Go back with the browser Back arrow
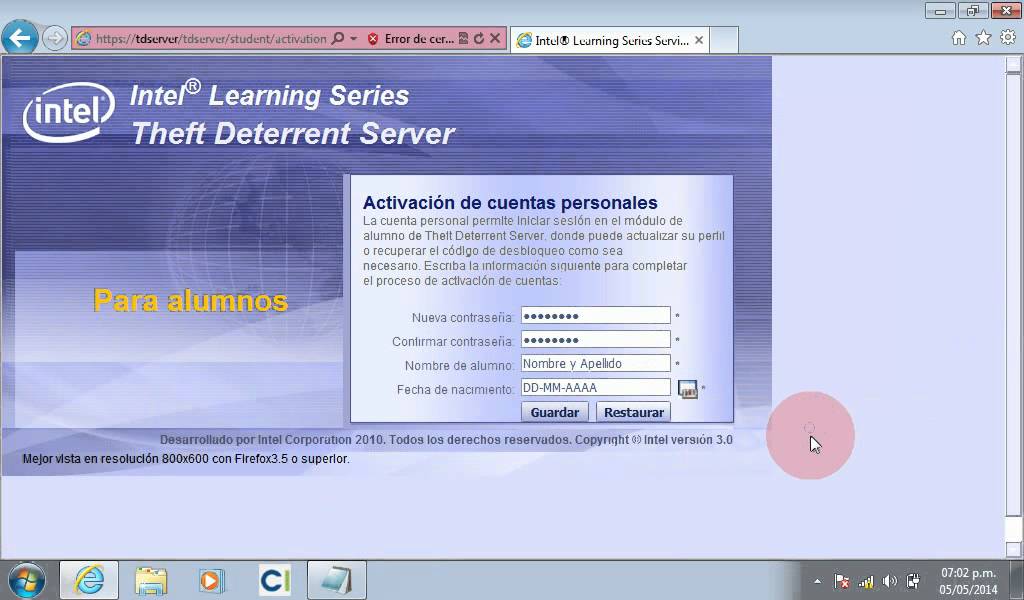This screenshot has height=600, width=1024. (20, 39)
